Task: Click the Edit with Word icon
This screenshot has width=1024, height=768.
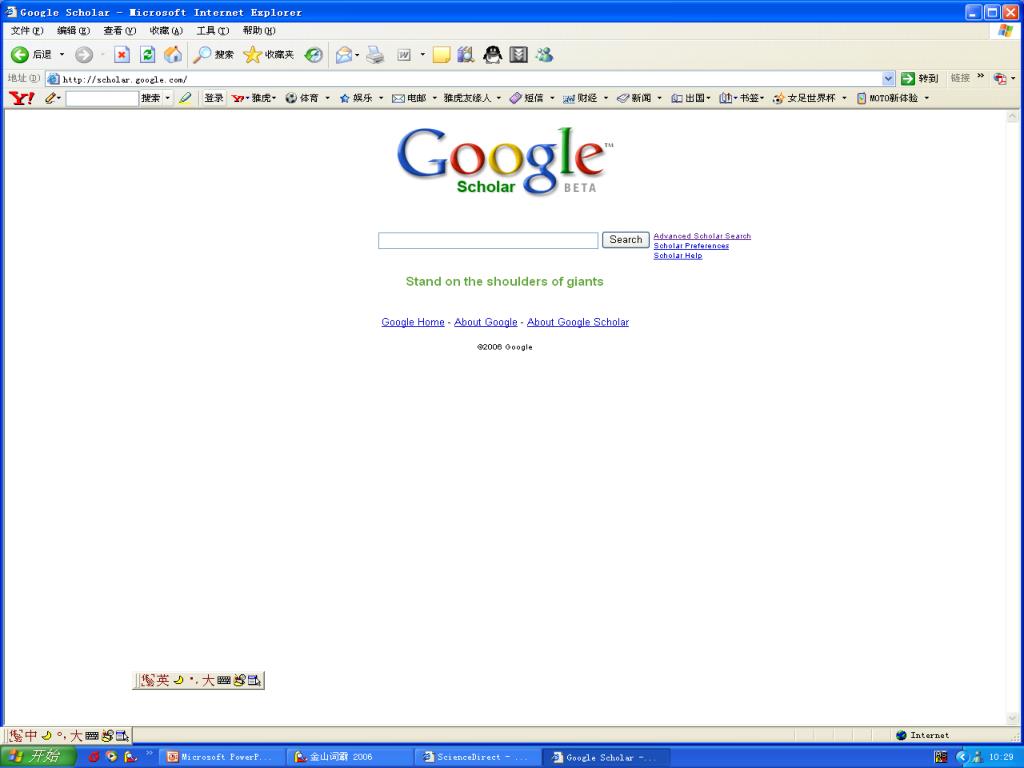Action: coord(404,55)
